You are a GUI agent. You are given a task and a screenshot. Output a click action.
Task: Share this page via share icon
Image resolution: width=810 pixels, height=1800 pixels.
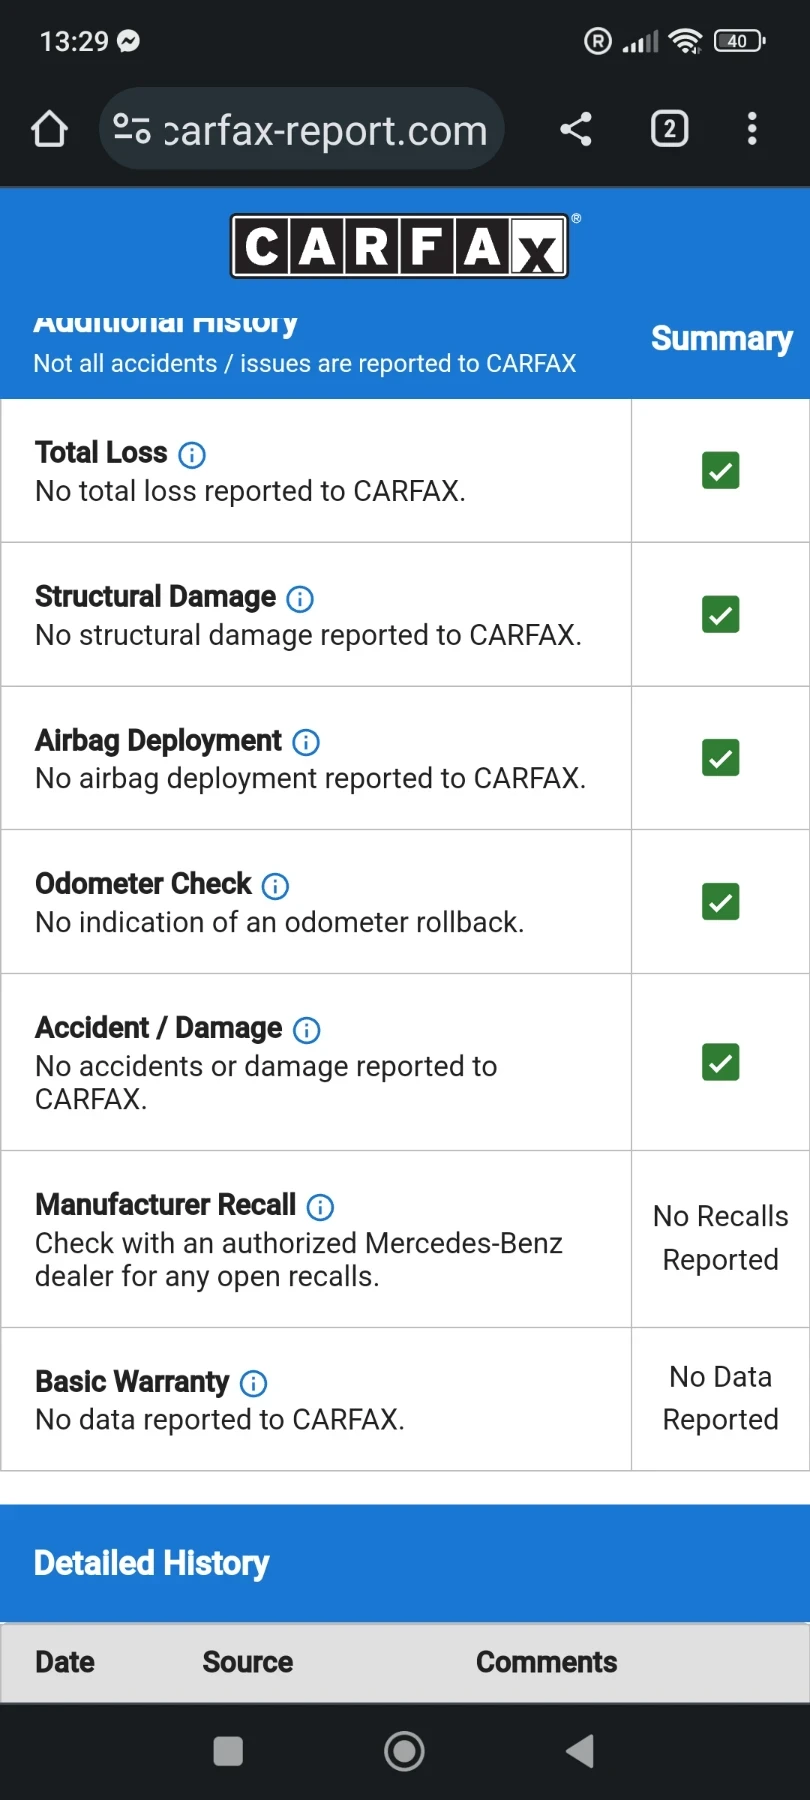[x=576, y=129]
